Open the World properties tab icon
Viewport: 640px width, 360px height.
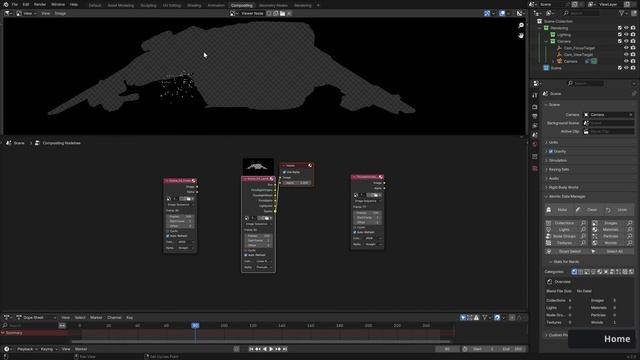pos(535,144)
